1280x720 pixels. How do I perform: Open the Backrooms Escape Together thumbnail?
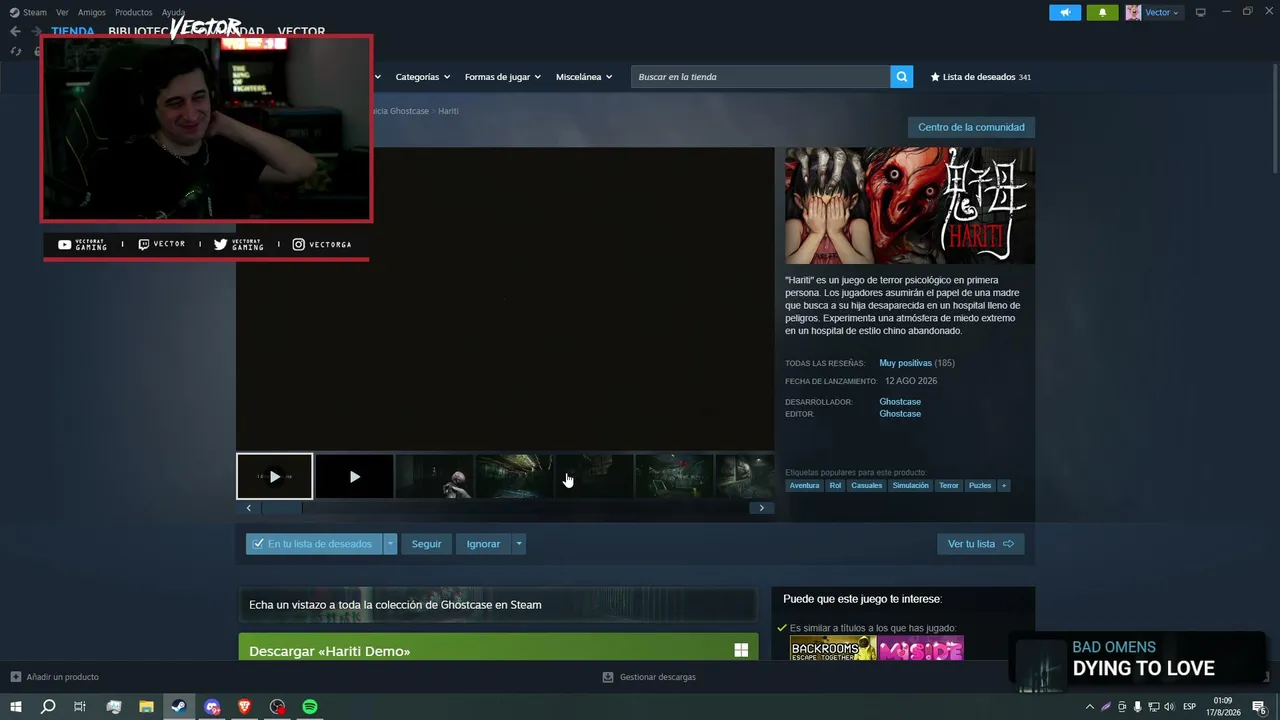click(x=833, y=649)
